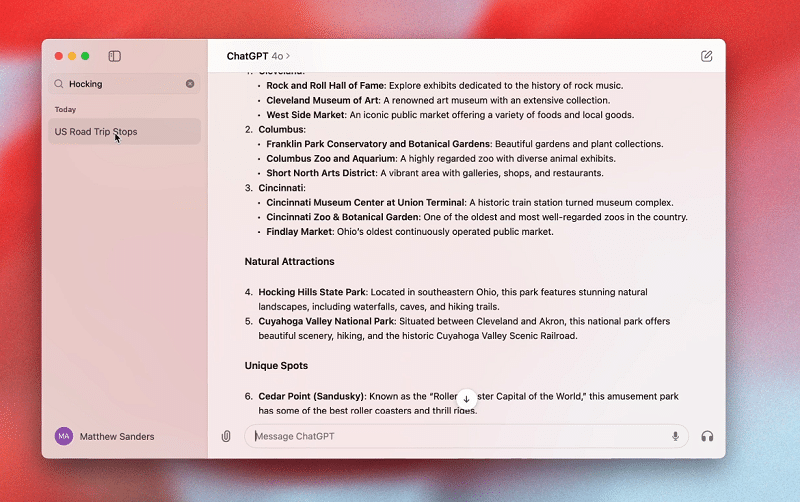Image resolution: width=800 pixels, height=502 pixels.
Task: Open Matthew Sanders account menu
Action: (x=105, y=437)
